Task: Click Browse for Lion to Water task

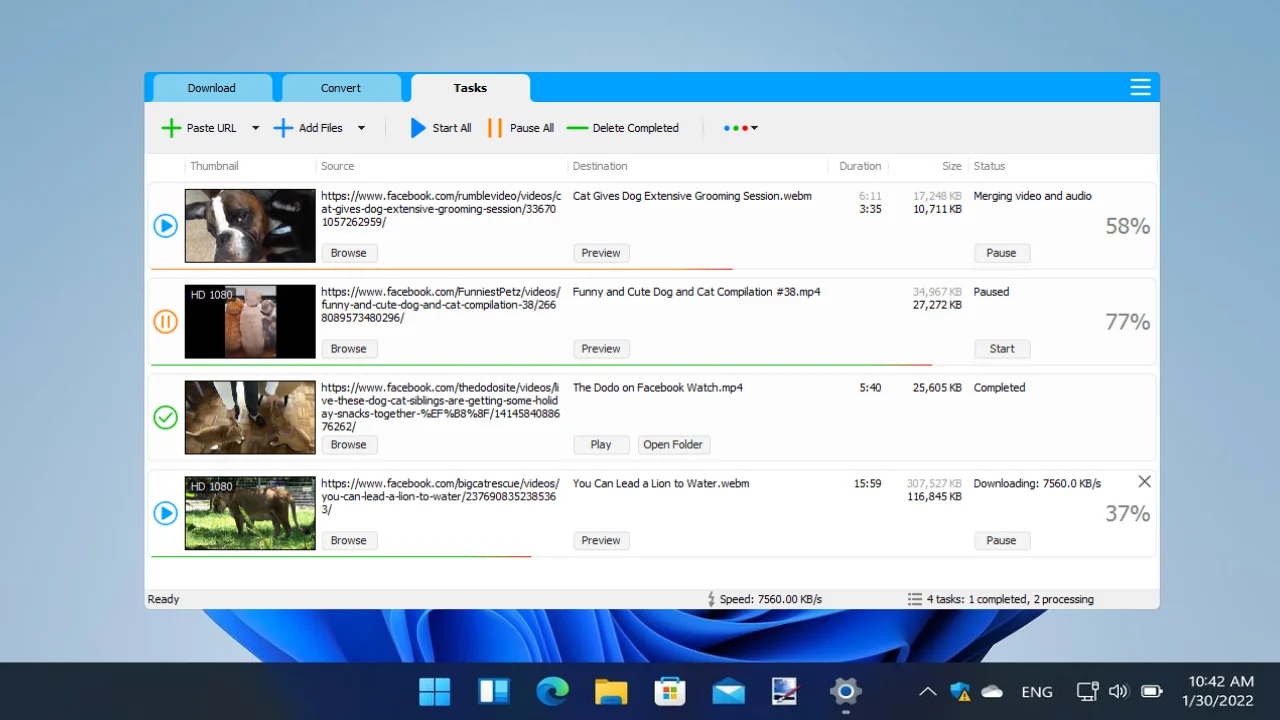Action: coord(348,541)
